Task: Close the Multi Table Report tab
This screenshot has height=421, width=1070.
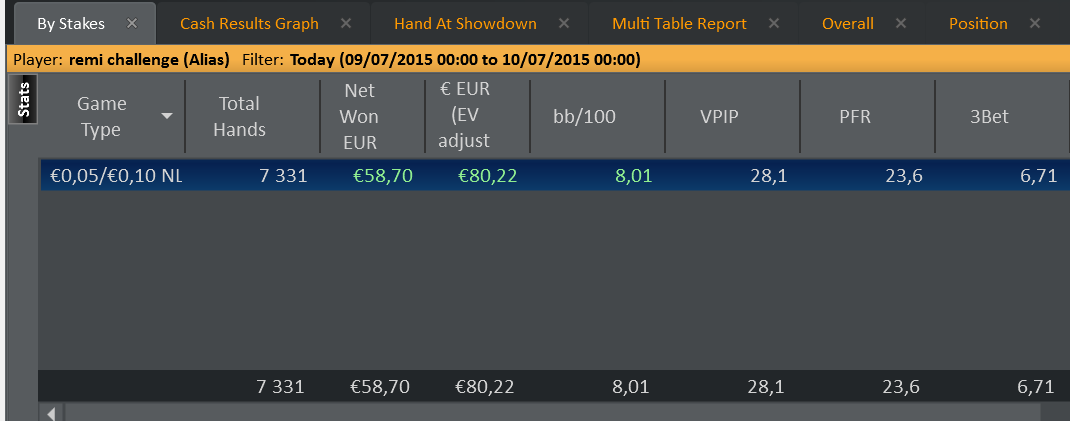Action: tap(774, 23)
